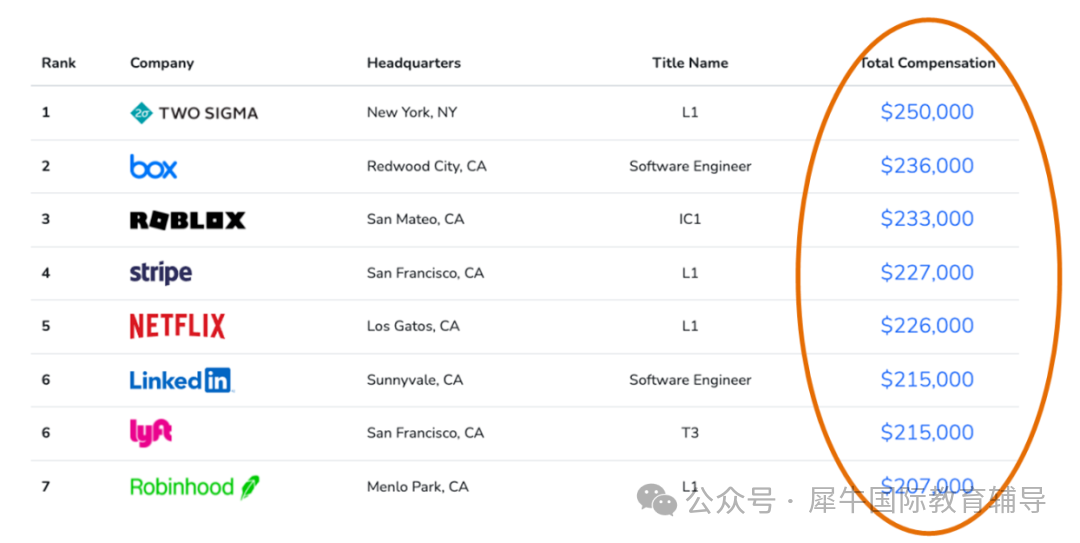Open the Netflix logo
This screenshot has height=543, width=1080.
pos(177,326)
